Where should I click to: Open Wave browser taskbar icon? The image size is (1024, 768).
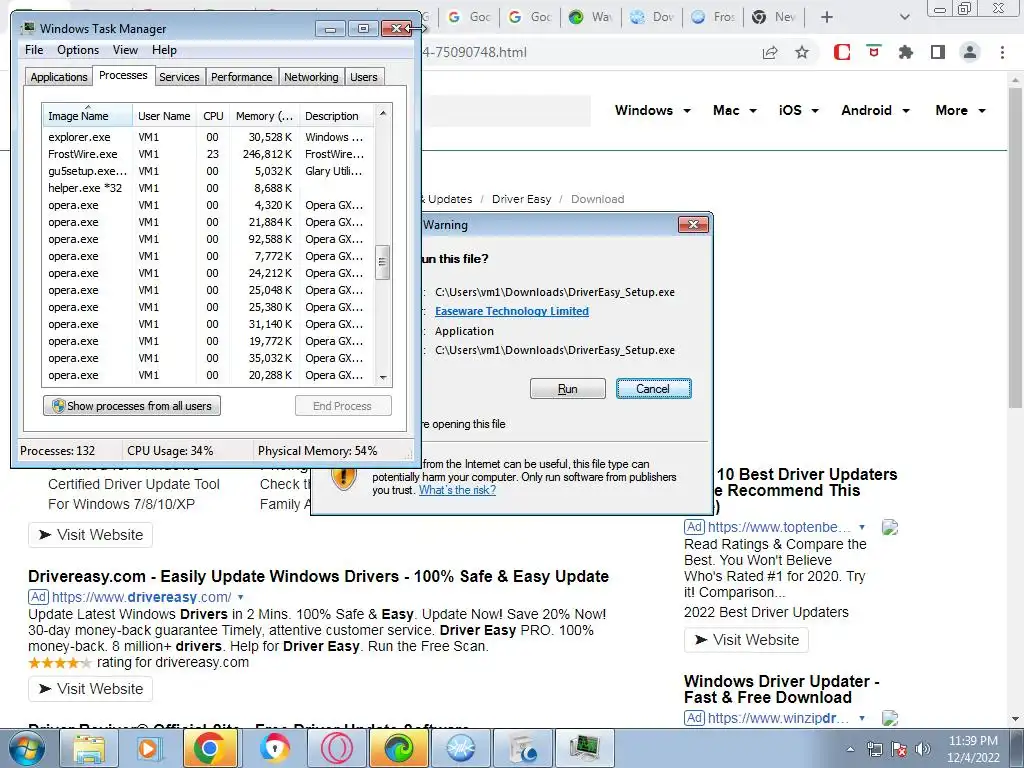point(398,748)
